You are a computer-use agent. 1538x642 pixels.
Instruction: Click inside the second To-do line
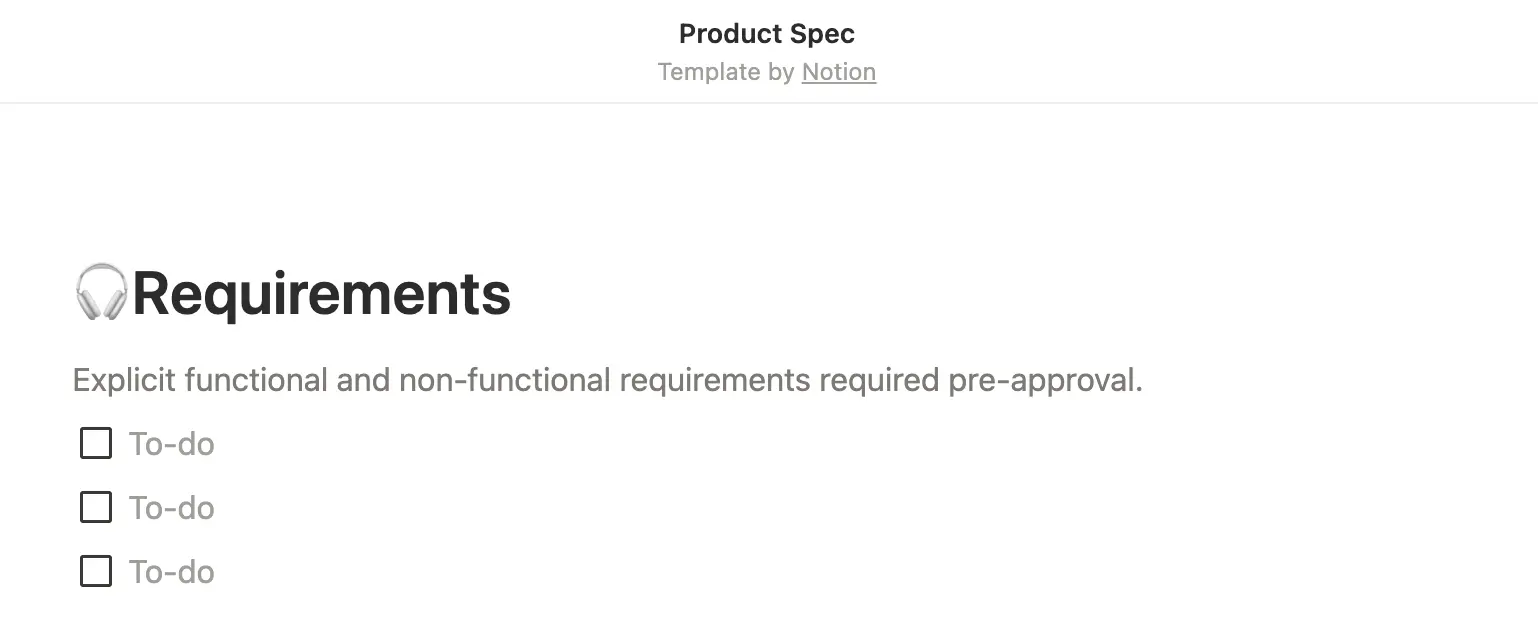171,507
